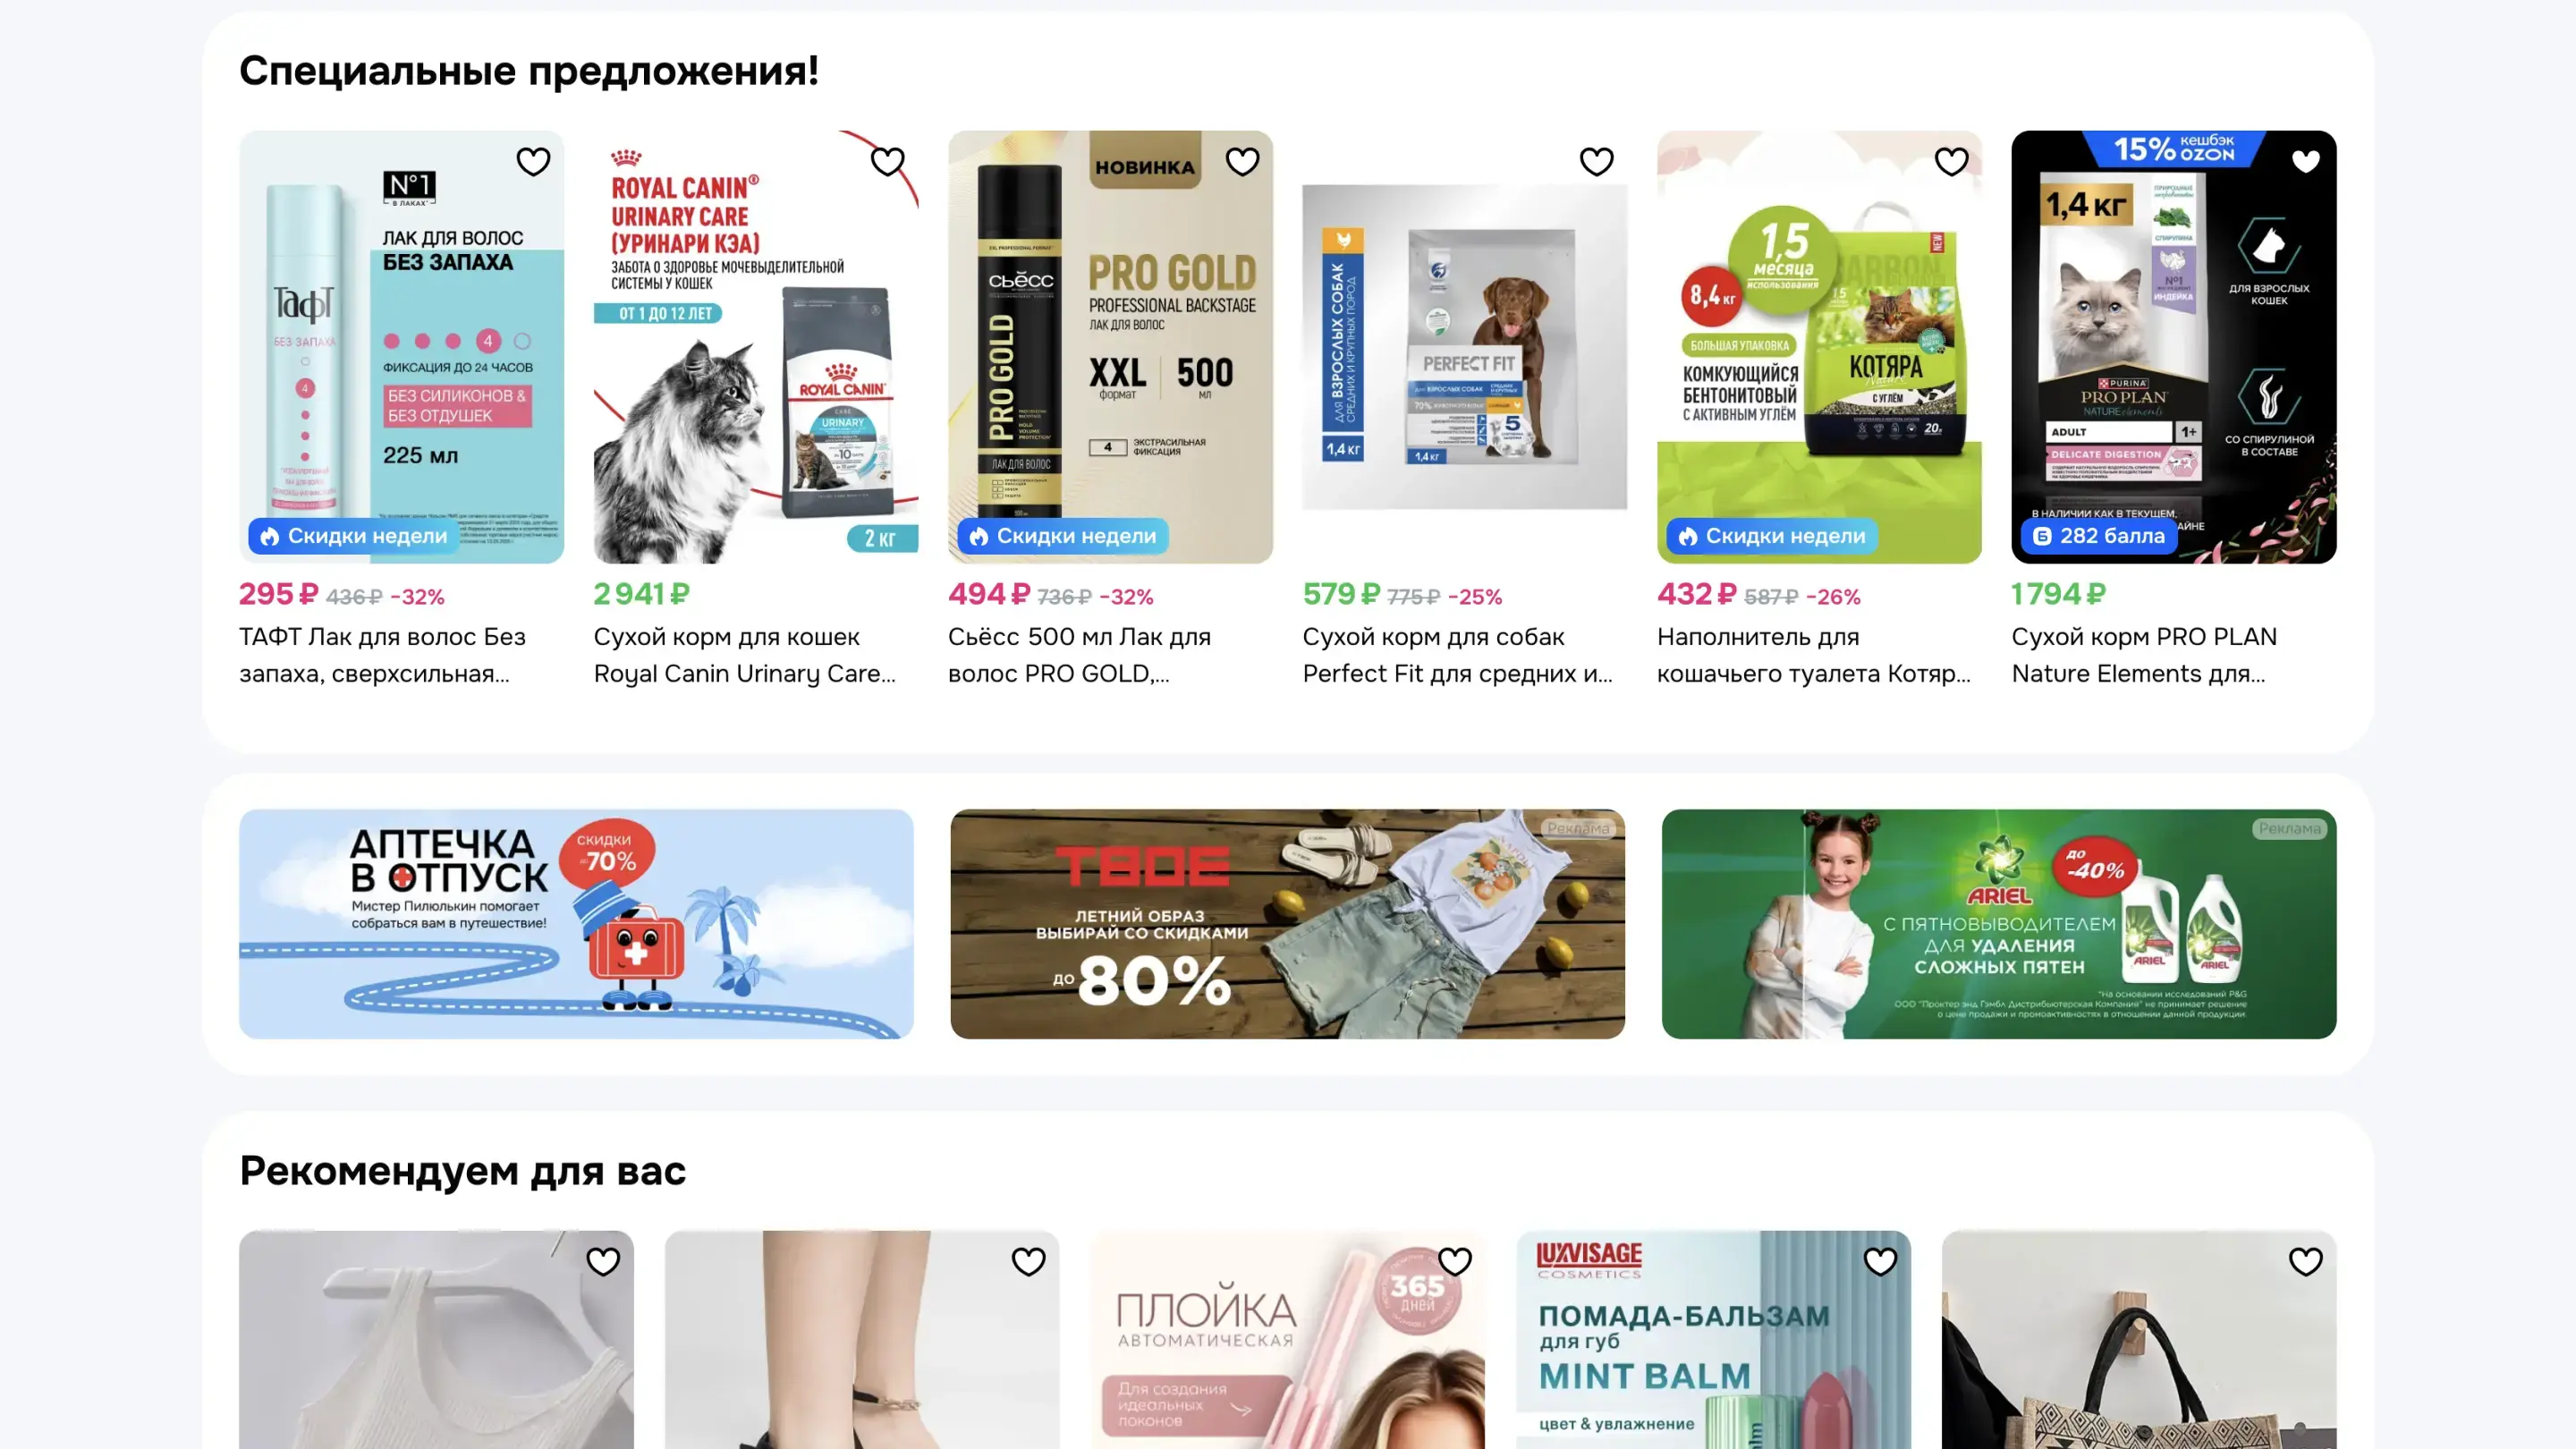The height and width of the screenshot is (1449, 2576).
Task: Open Аптечка в отпуск promo banner
Action: pyautogui.click(x=576, y=923)
